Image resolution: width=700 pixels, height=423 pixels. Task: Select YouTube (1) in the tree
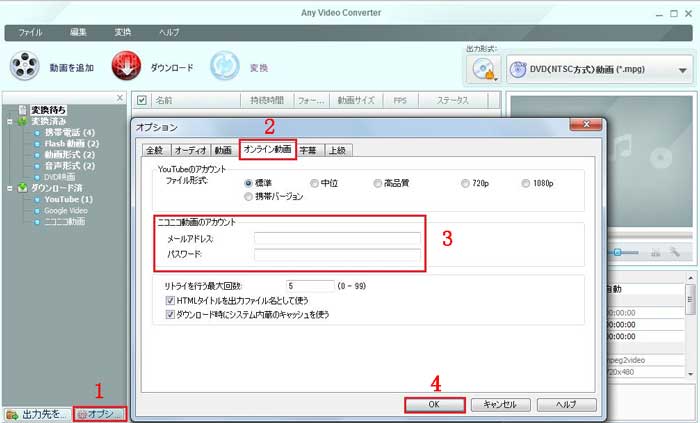pyautogui.click(x=68, y=199)
